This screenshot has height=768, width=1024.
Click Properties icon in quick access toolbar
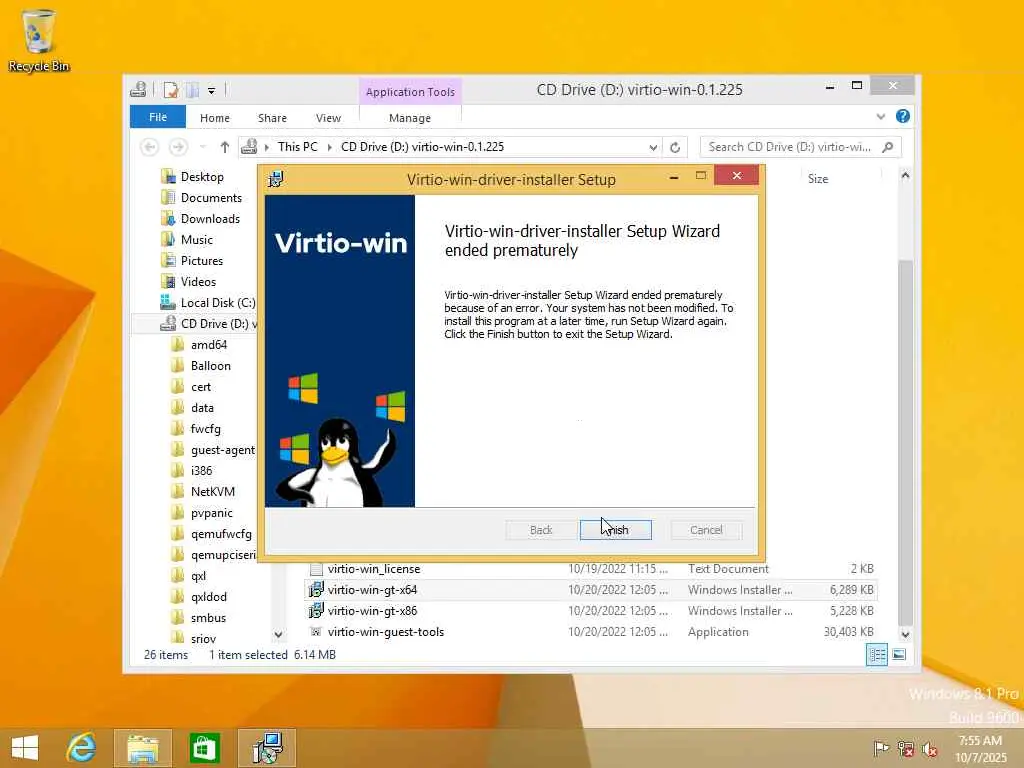[171, 90]
